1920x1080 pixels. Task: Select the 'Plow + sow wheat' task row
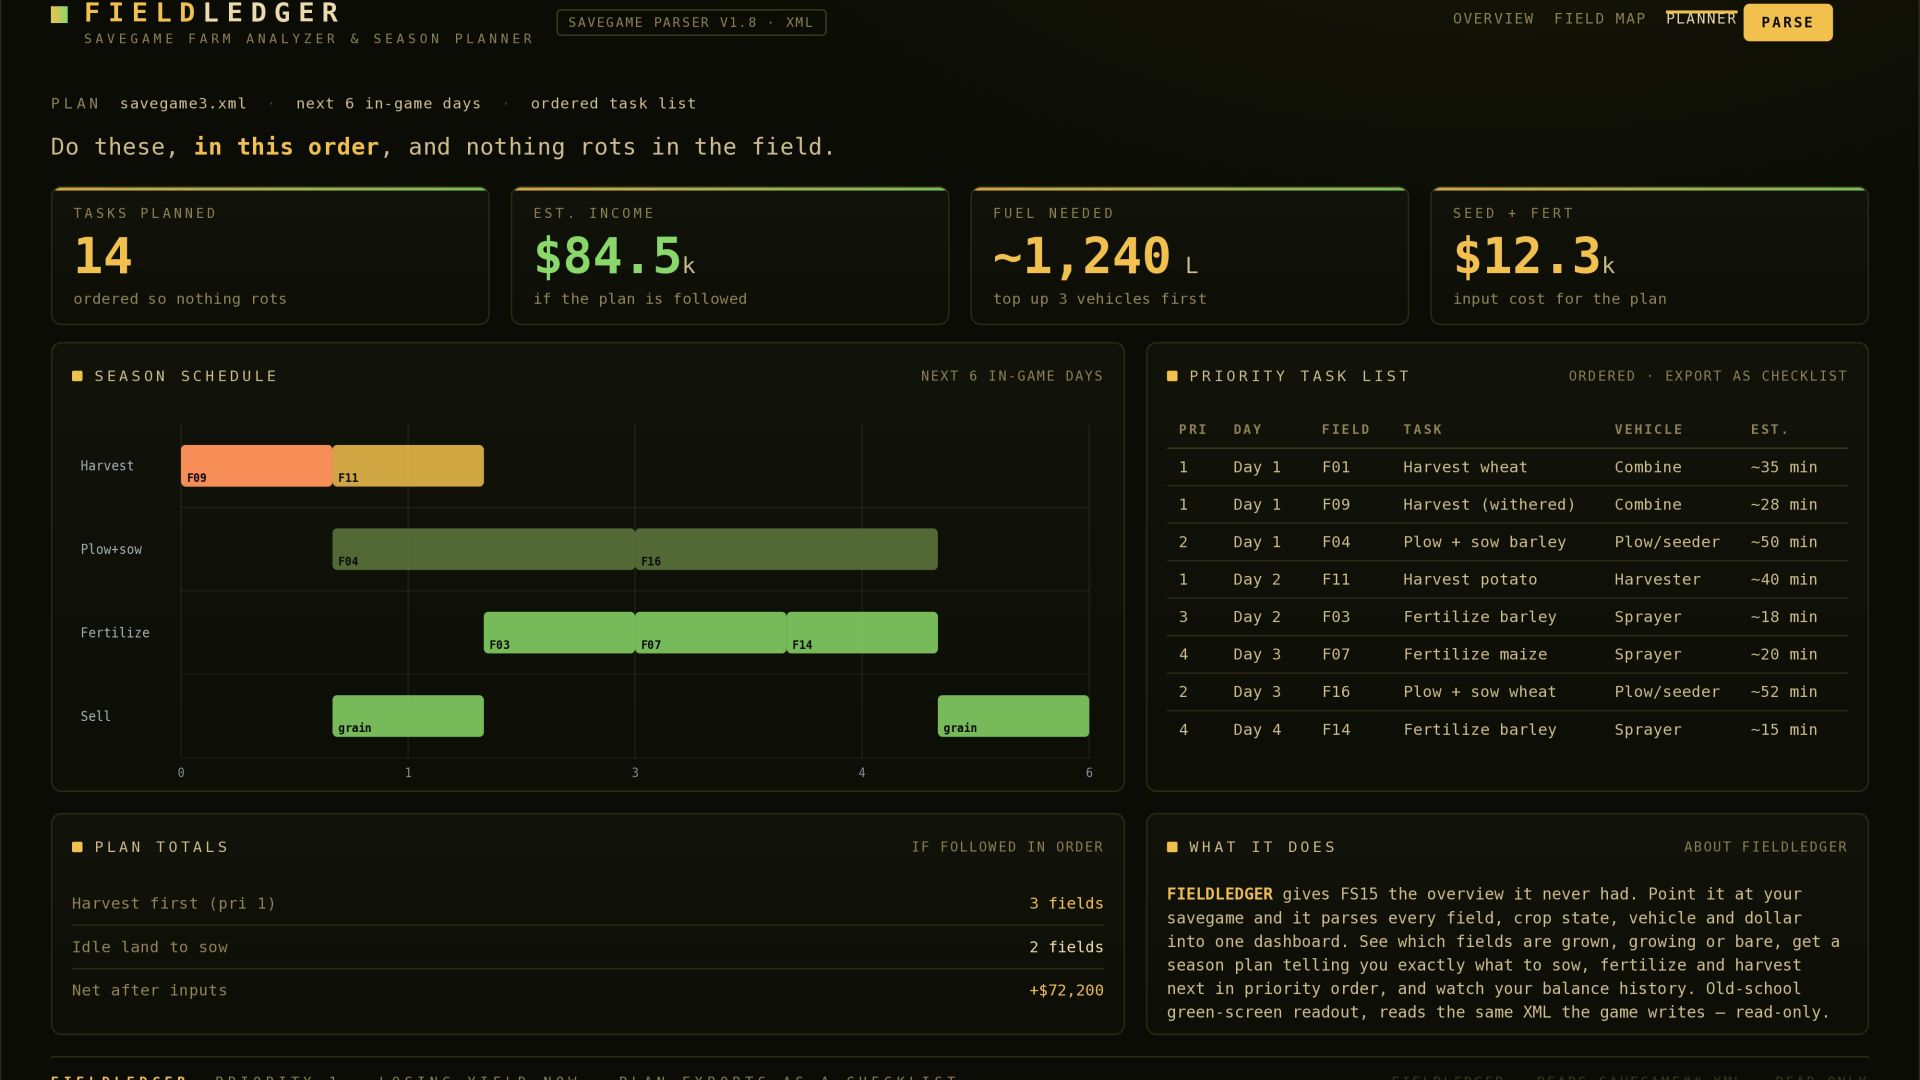(x=1507, y=692)
